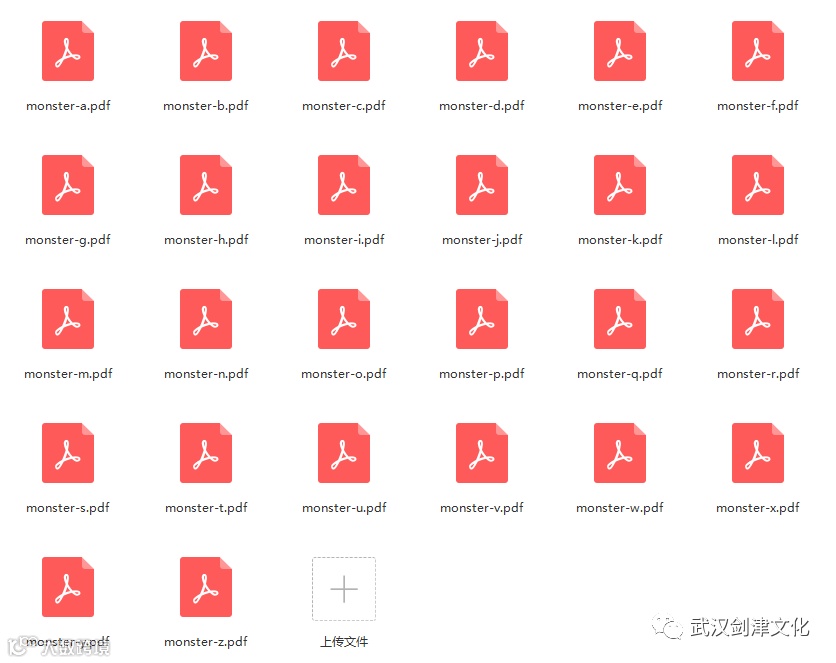Click the plus upload file box

(344, 589)
